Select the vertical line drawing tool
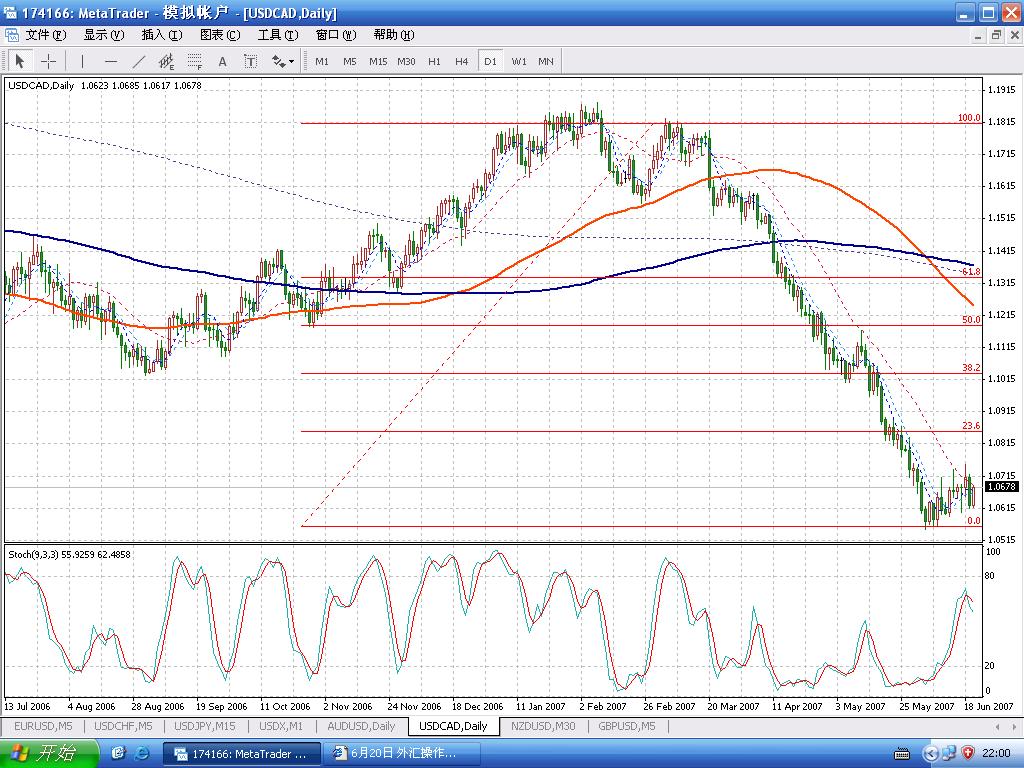The height and width of the screenshot is (768, 1024). (83, 61)
